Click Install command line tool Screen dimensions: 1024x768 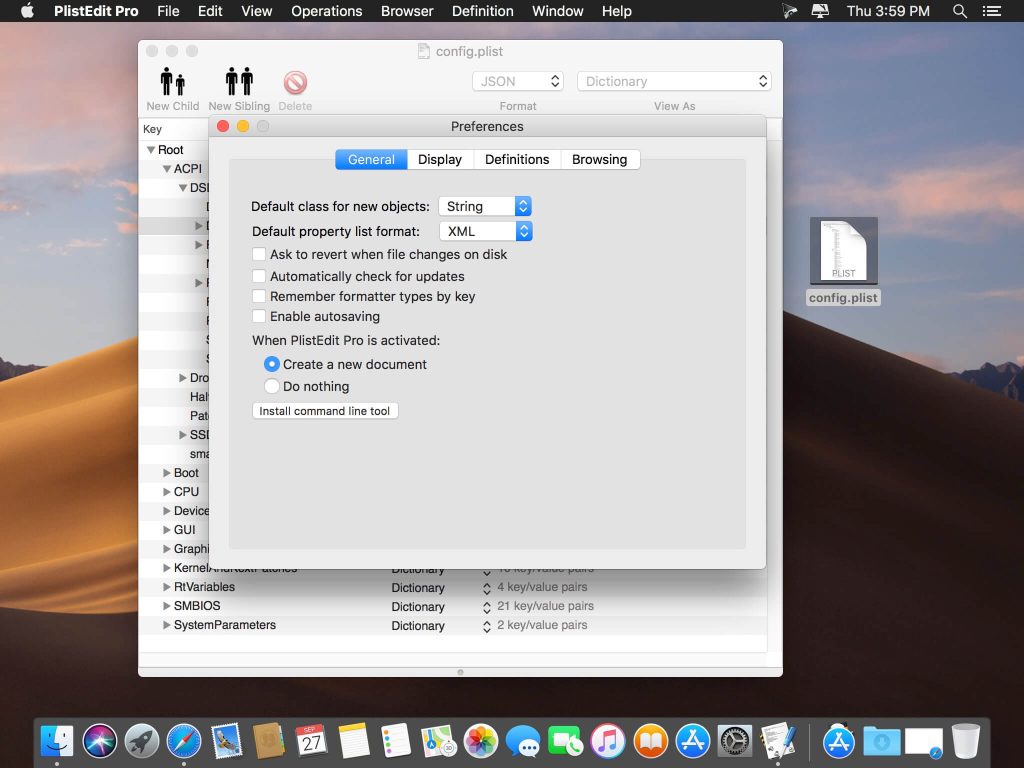coord(325,410)
